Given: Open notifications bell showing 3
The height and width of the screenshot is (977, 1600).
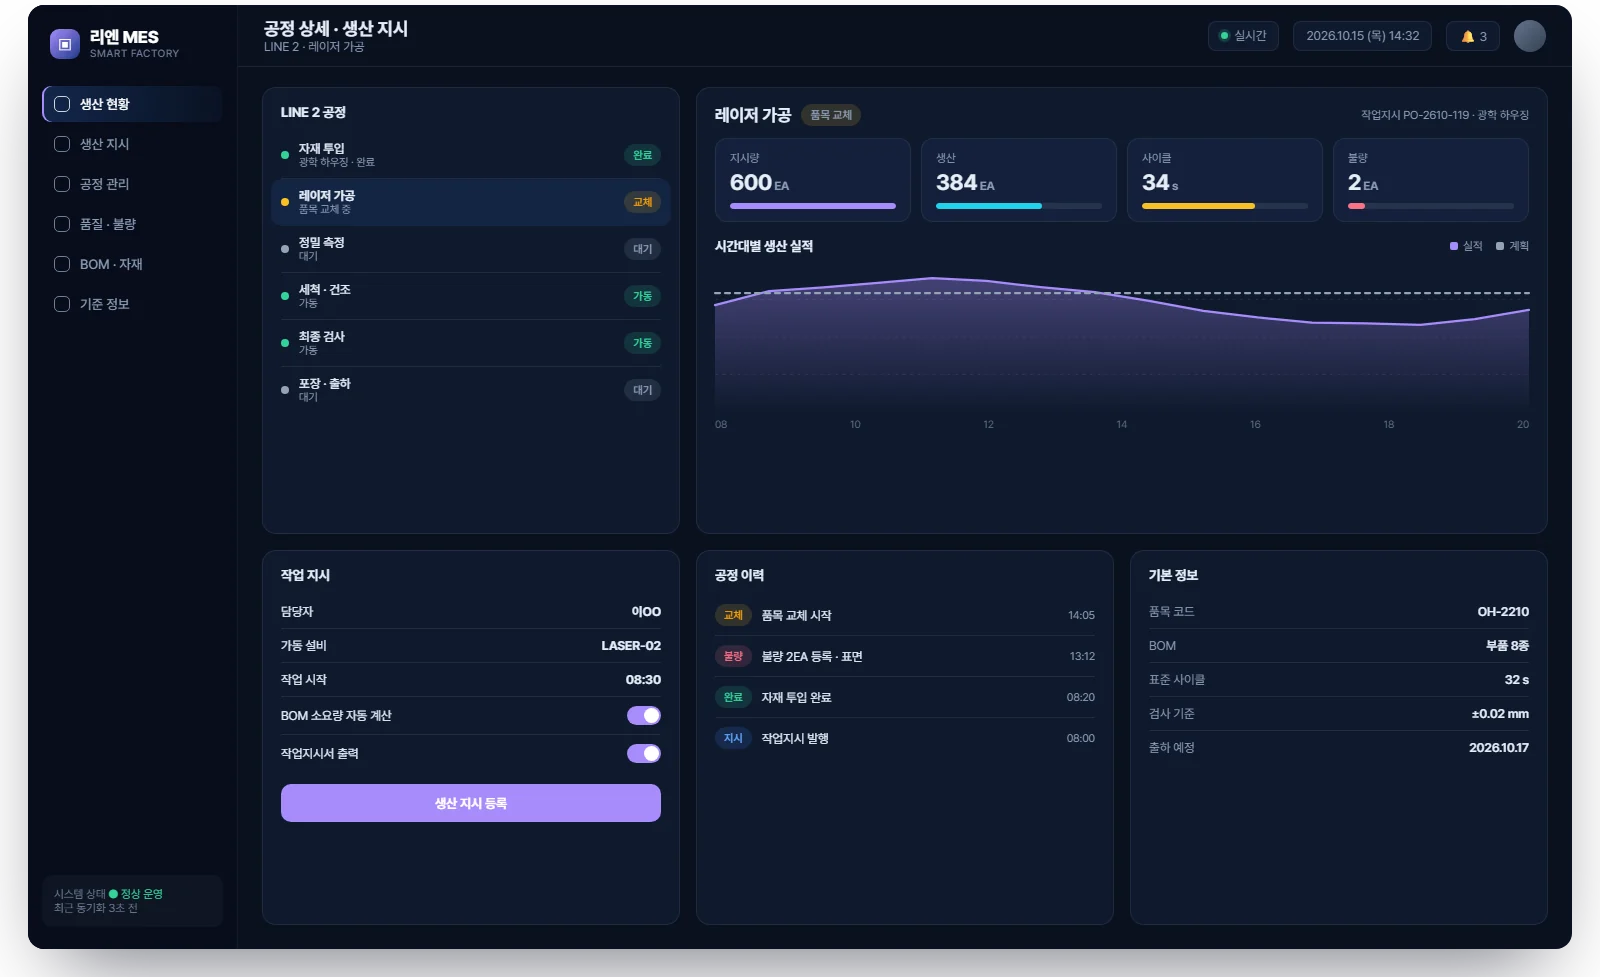Looking at the screenshot, I should (x=1473, y=36).
